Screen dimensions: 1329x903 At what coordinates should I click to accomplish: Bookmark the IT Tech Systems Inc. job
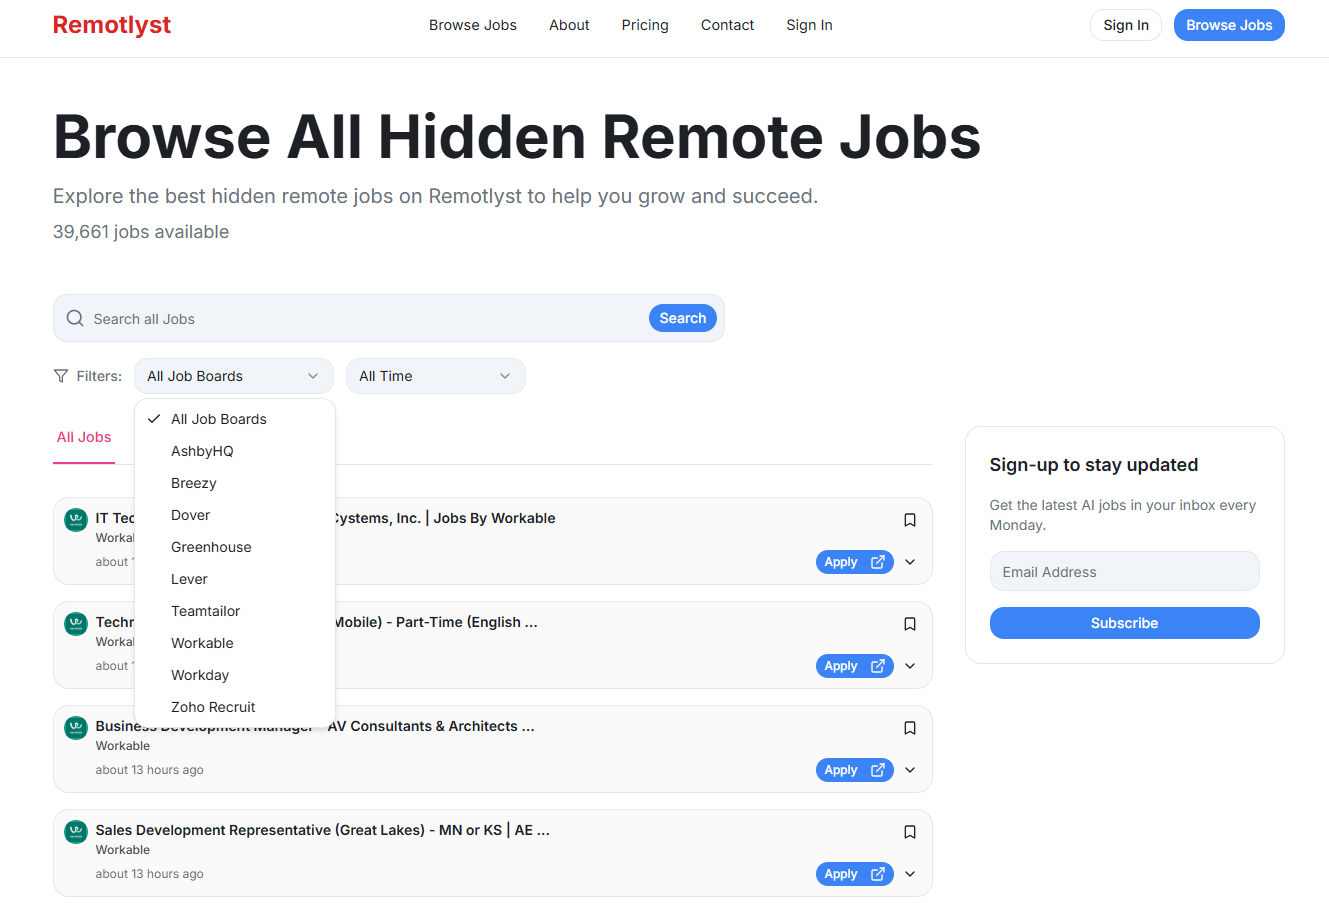[x=910, y=520]
